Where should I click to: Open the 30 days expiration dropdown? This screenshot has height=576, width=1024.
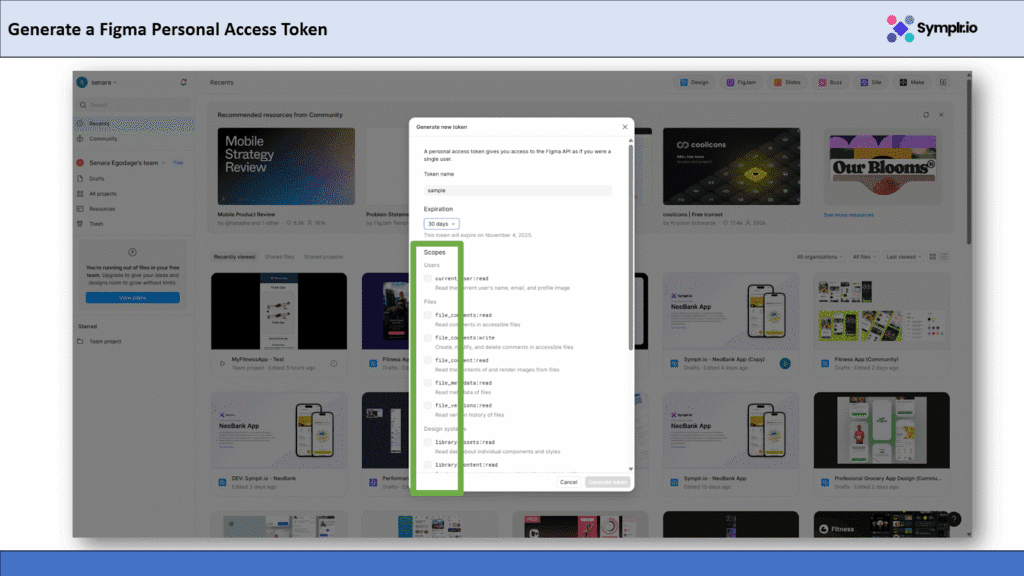pos(441,224)
